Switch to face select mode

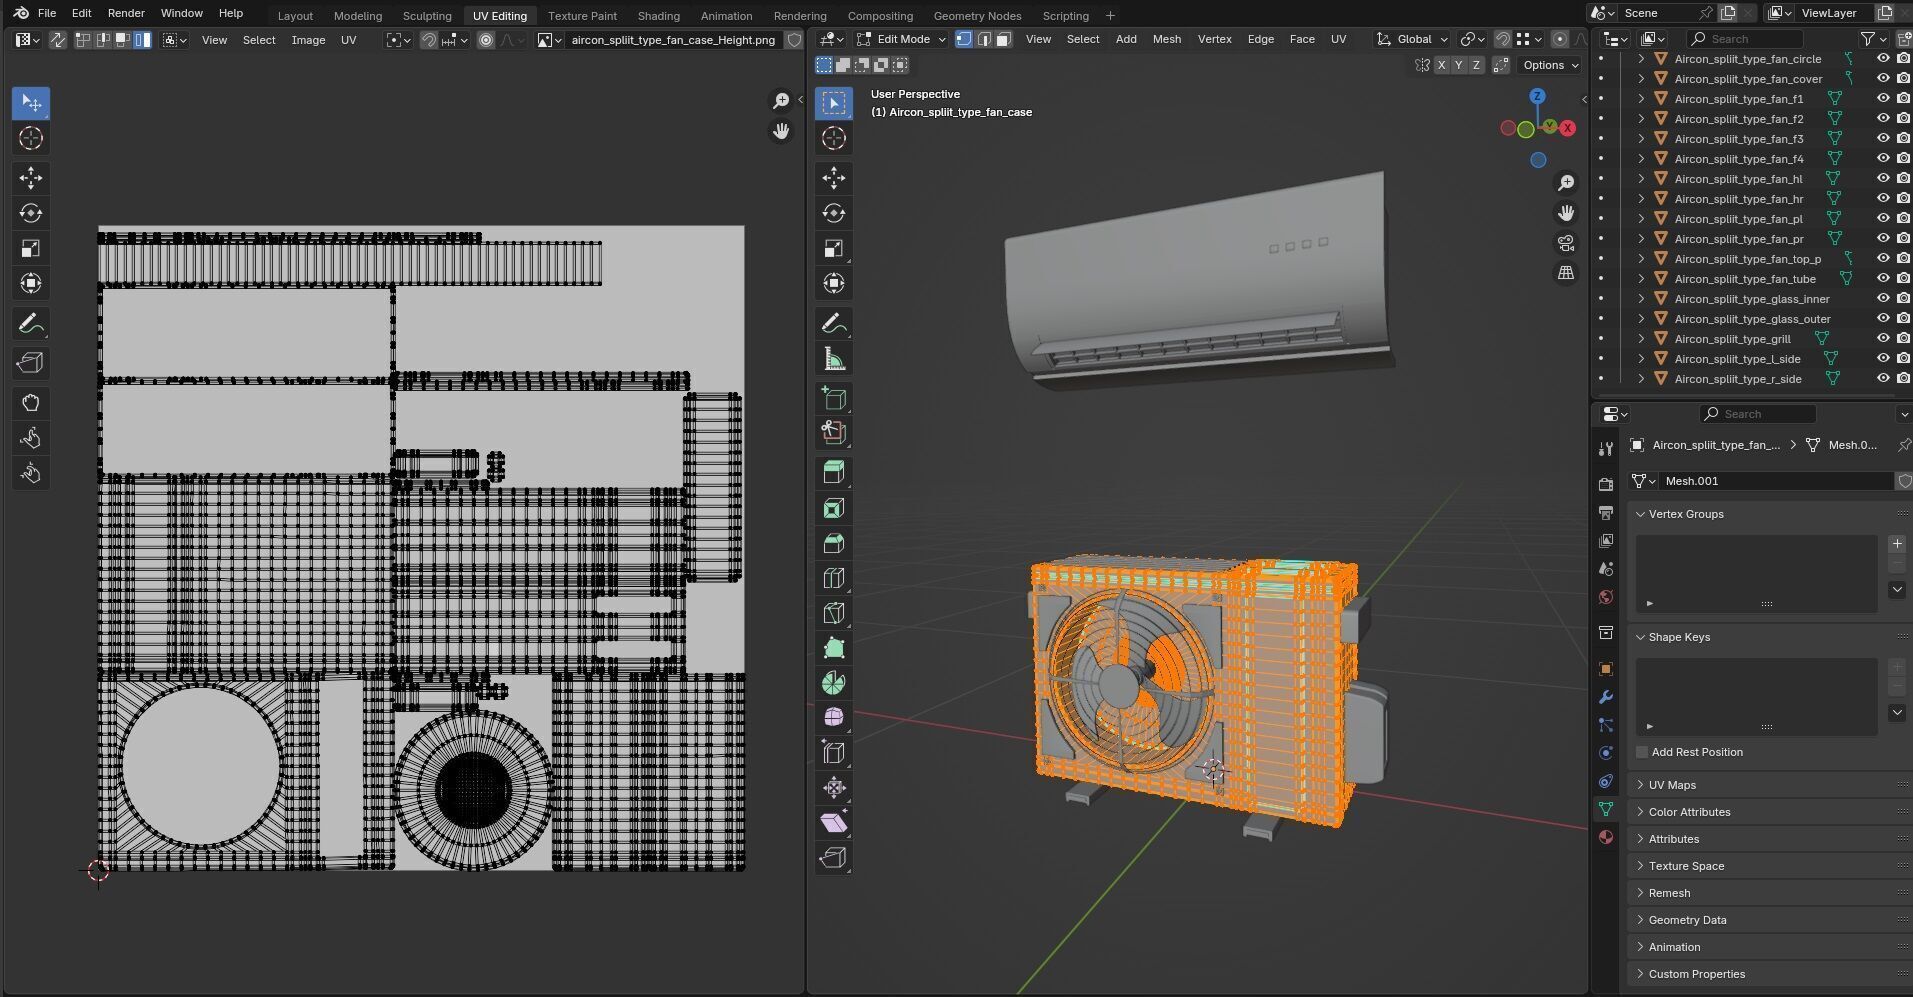point(1003,39)
